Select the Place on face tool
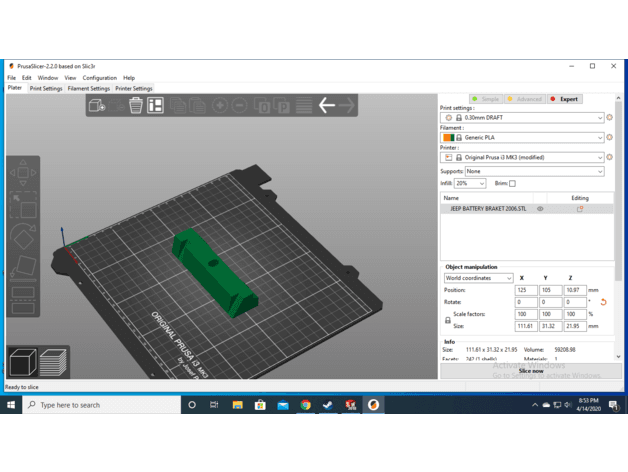This screenshot has height=472, width=628. pyautogui.click(x=23, y=266)
